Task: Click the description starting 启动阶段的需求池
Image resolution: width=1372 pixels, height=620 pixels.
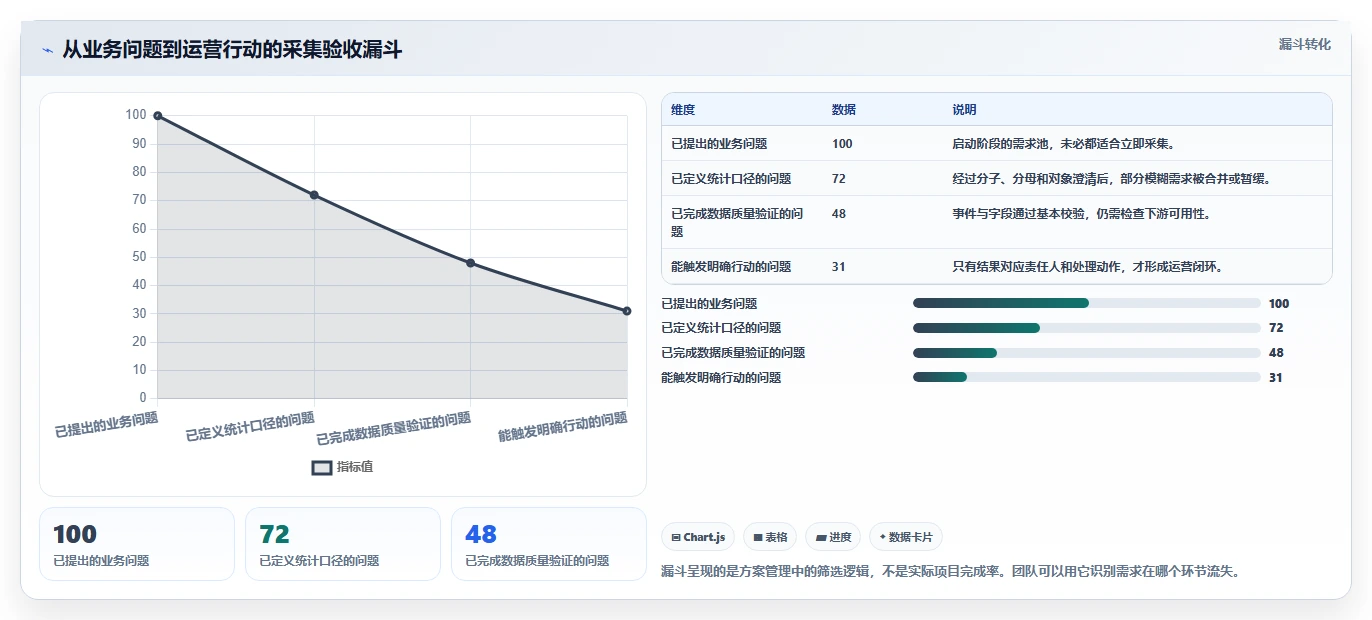Action: click(1064, 144)
